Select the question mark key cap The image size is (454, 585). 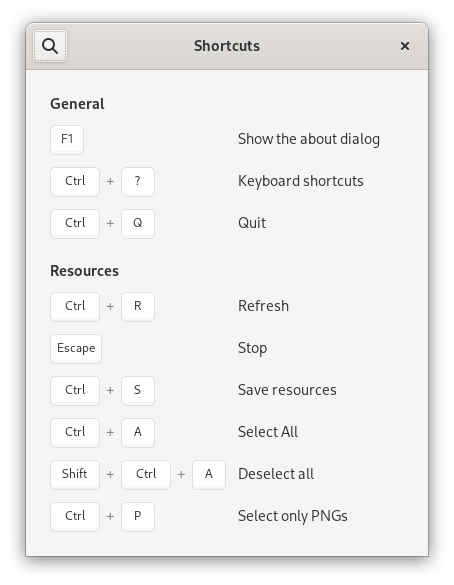click(x=138, y=182)
